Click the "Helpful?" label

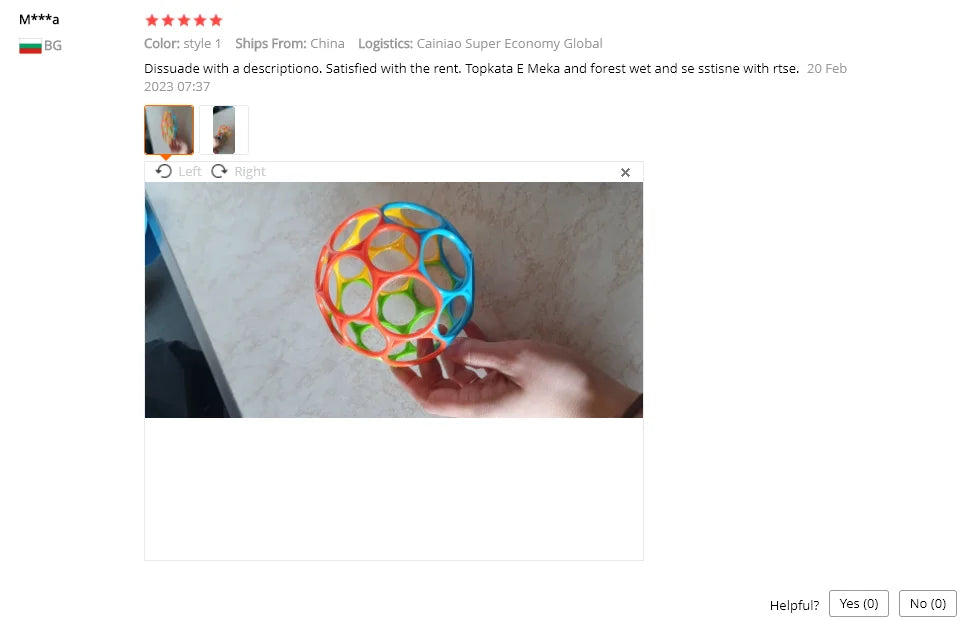coord(794,605)
